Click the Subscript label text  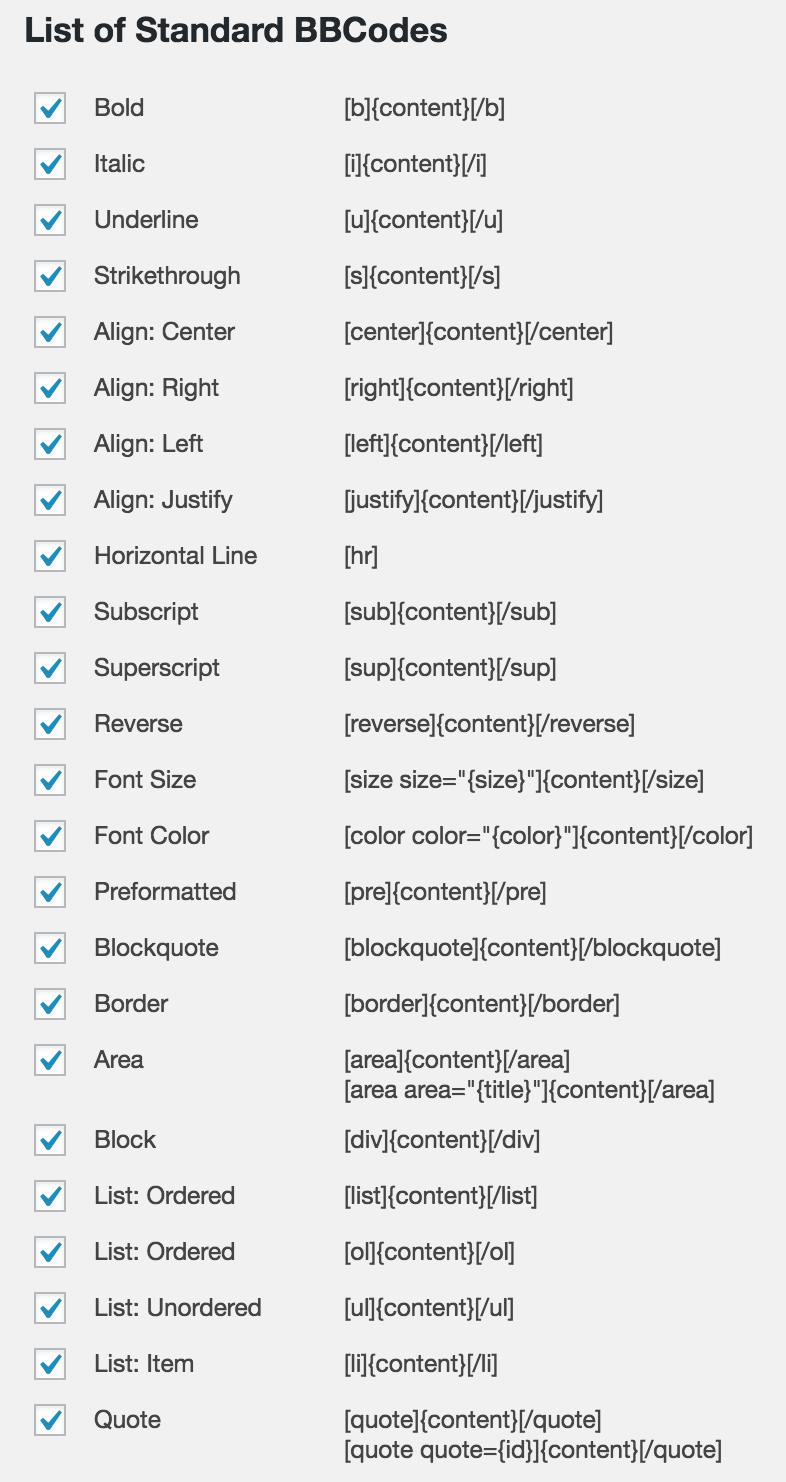146,612
